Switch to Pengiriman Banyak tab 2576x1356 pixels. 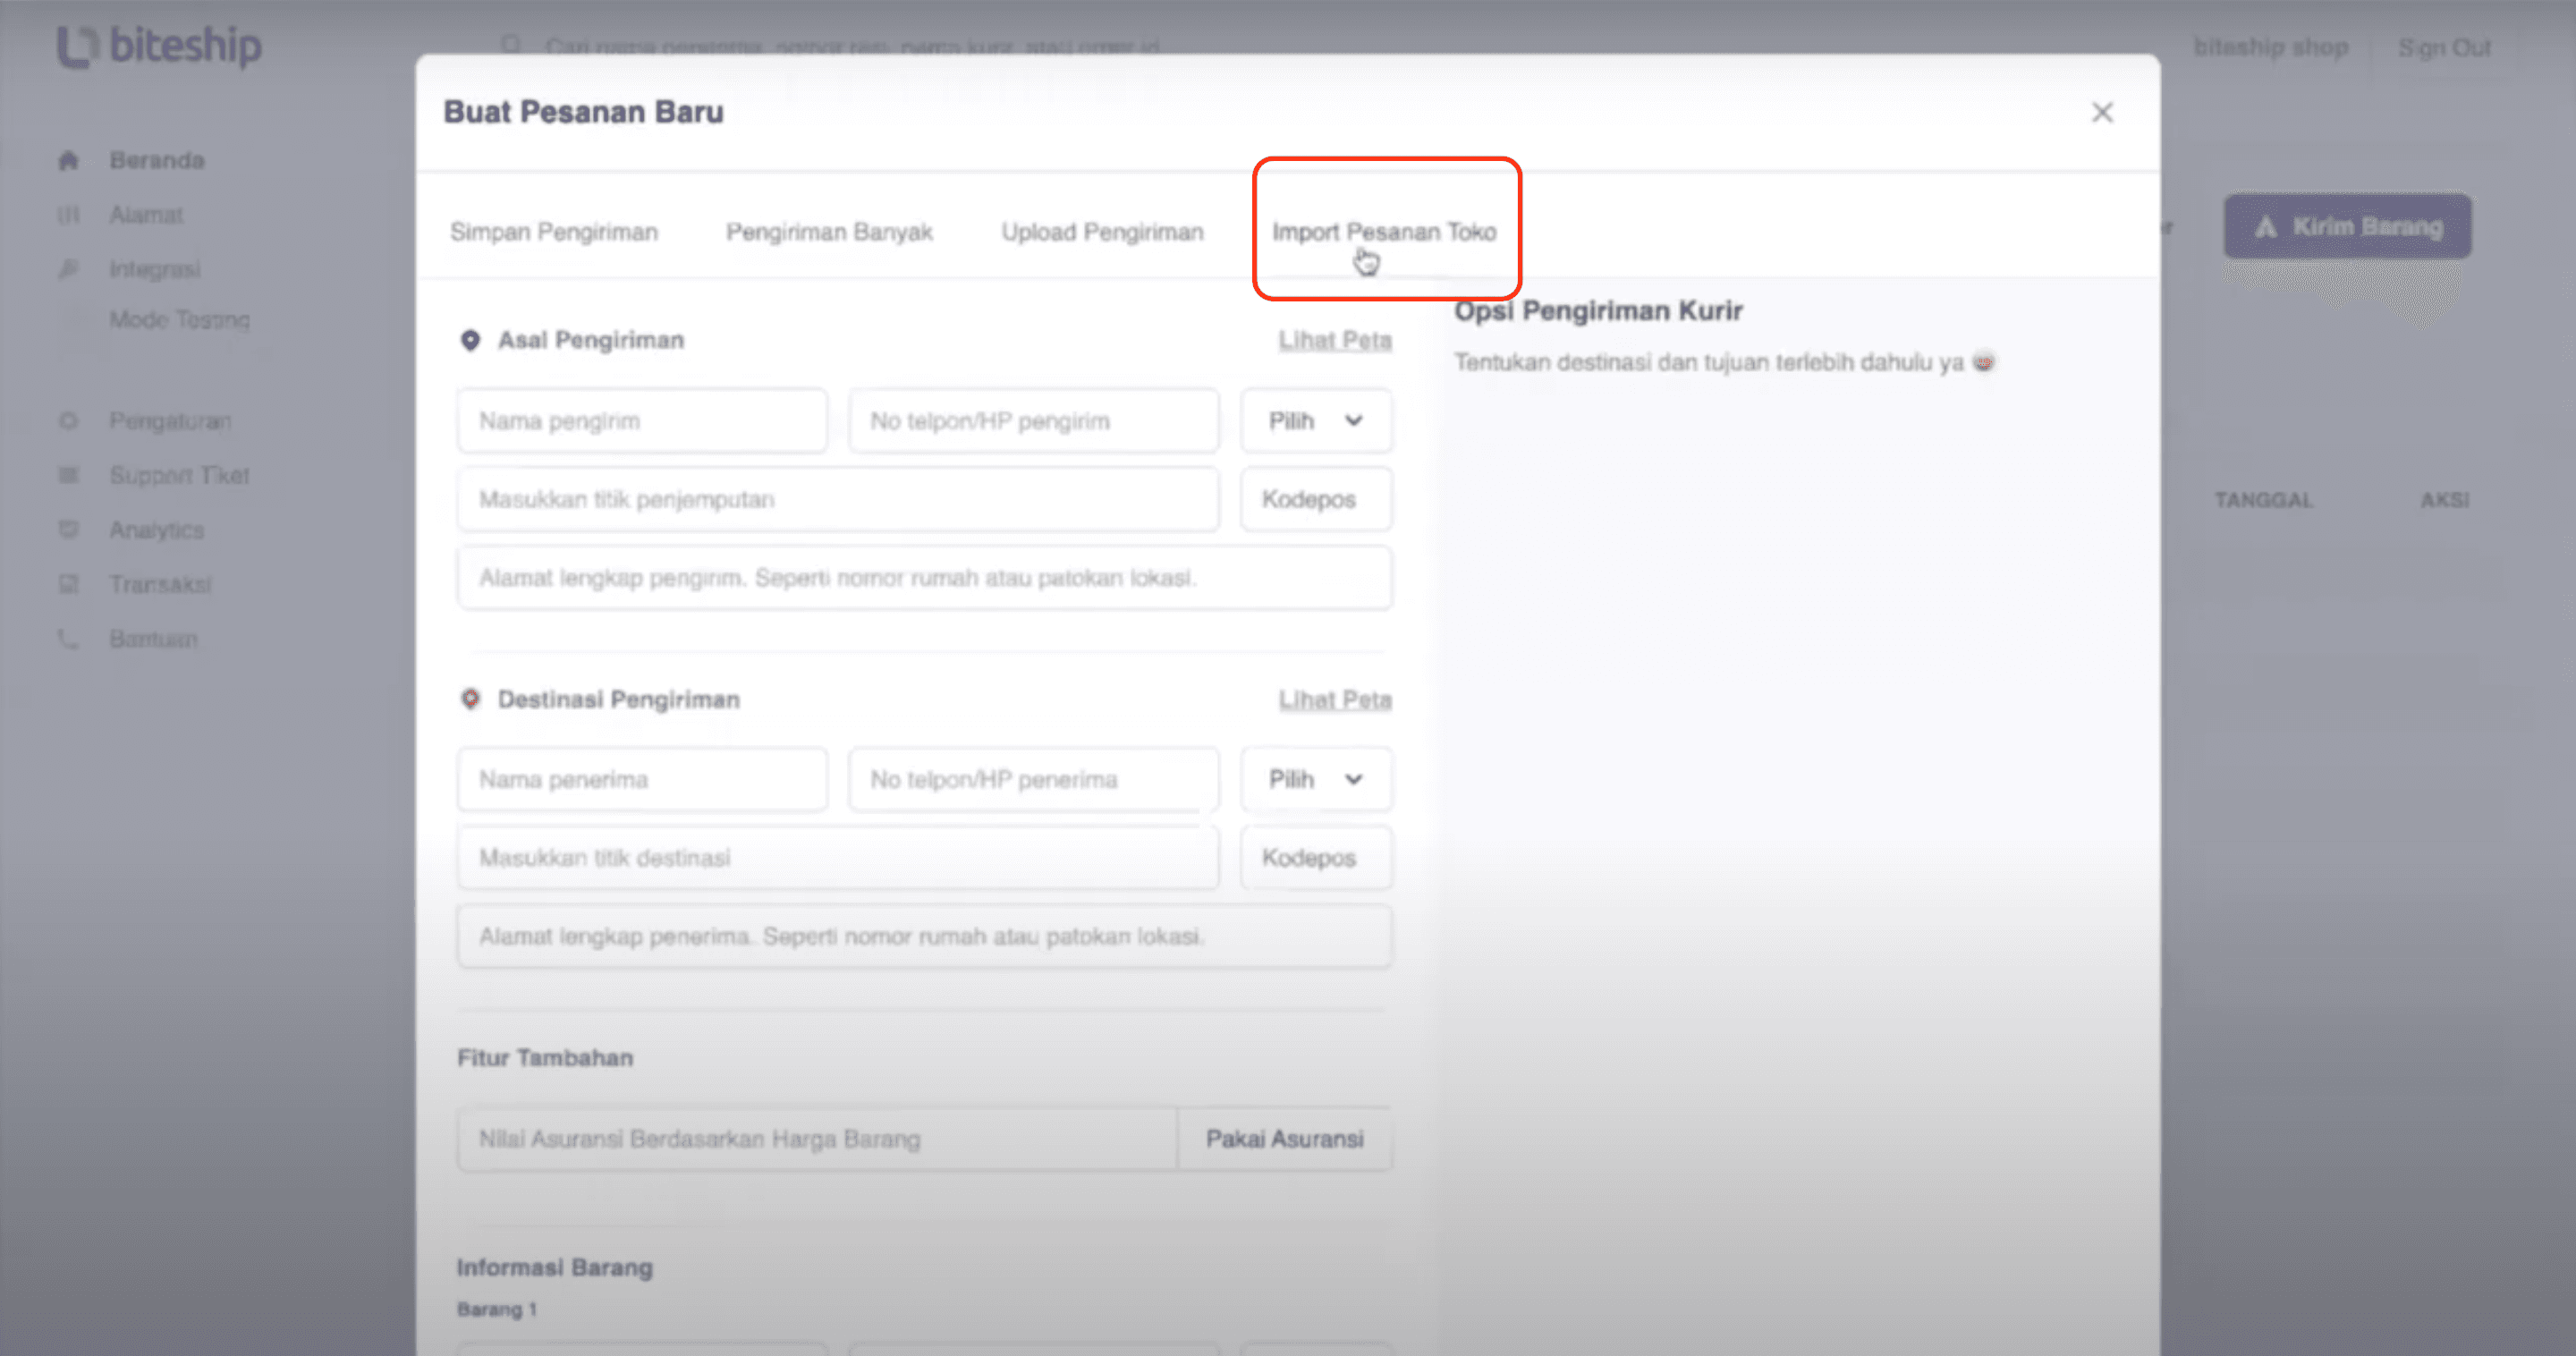pos(829,232)
